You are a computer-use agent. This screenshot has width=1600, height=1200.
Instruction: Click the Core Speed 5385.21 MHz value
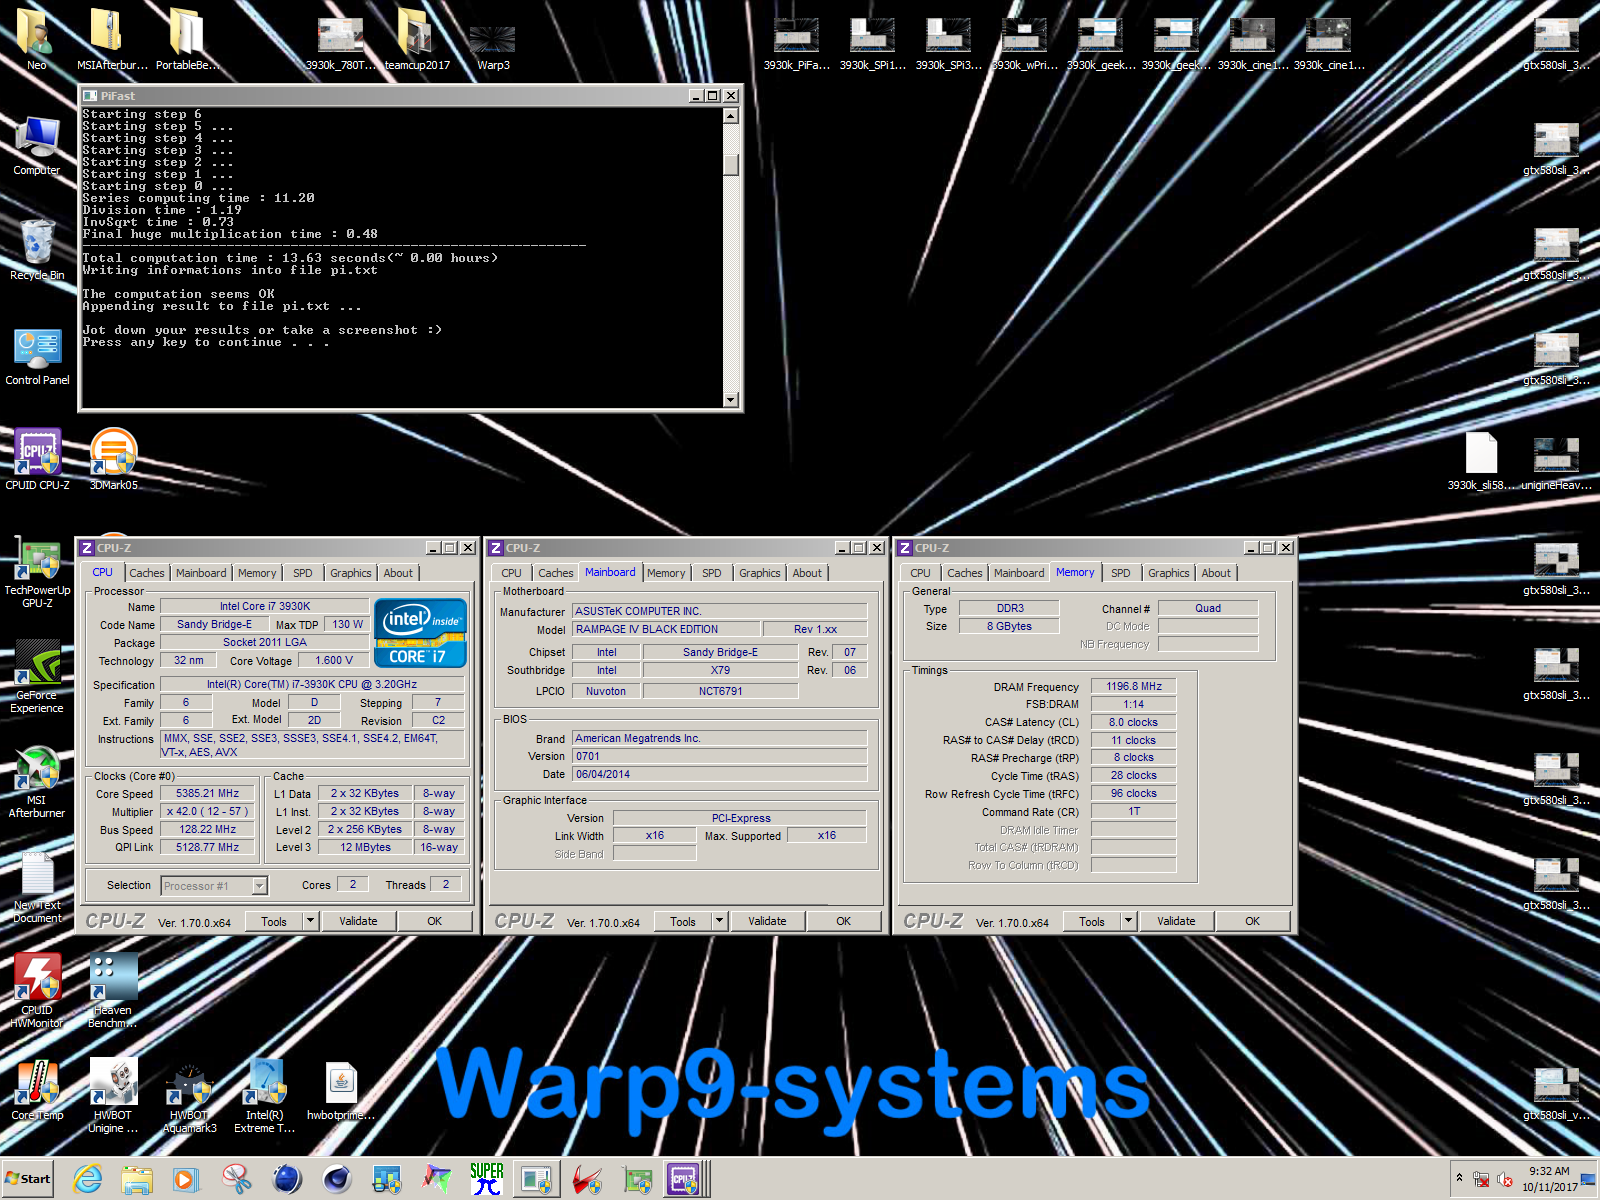pos(208,794)
